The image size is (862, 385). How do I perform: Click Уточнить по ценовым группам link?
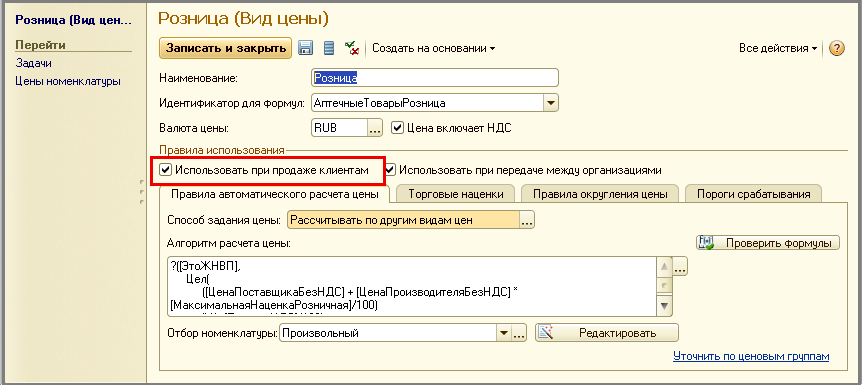[751, 356]
